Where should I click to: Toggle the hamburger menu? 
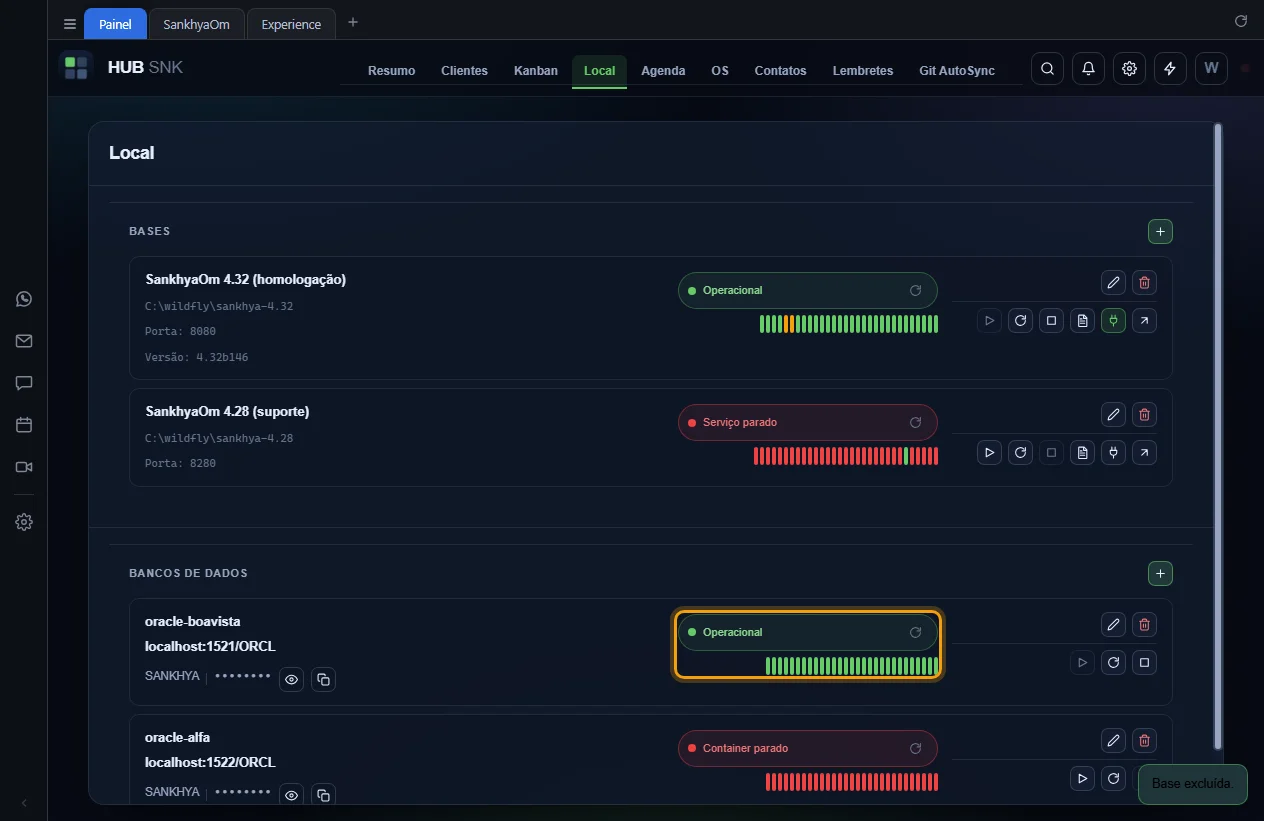click(69, 24)
